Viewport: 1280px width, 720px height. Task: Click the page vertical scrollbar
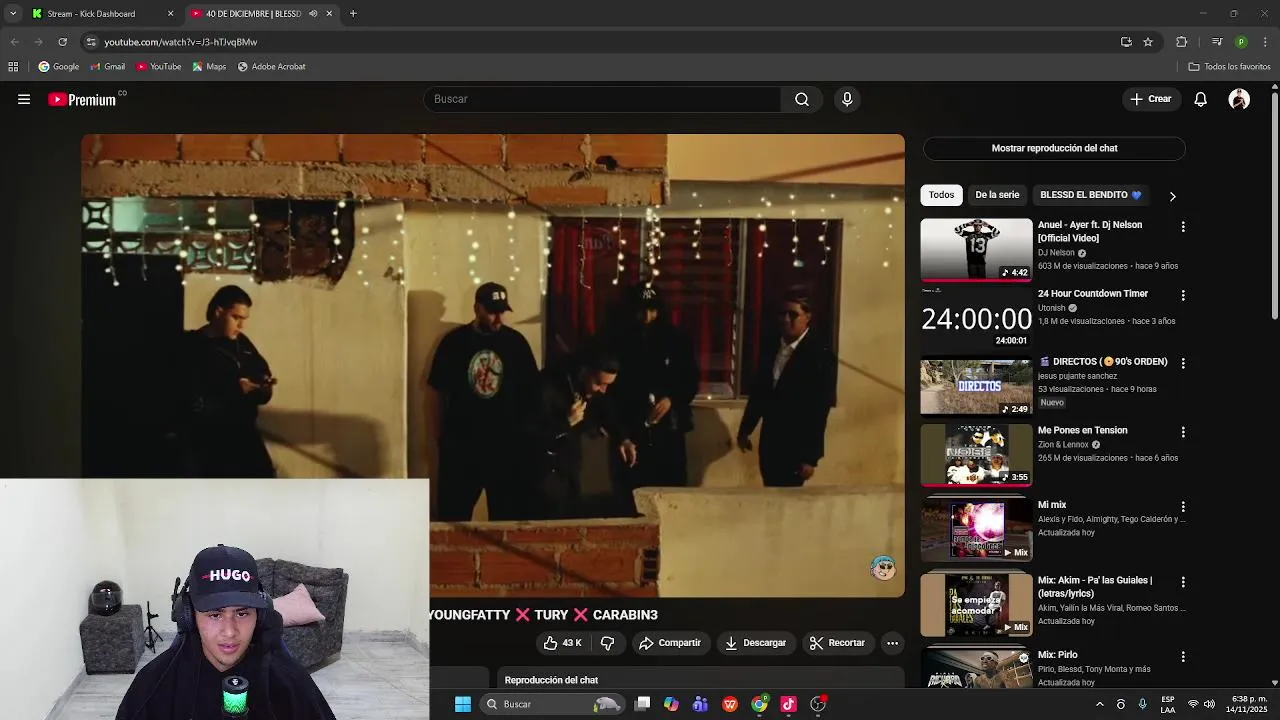pos(1274,205)
